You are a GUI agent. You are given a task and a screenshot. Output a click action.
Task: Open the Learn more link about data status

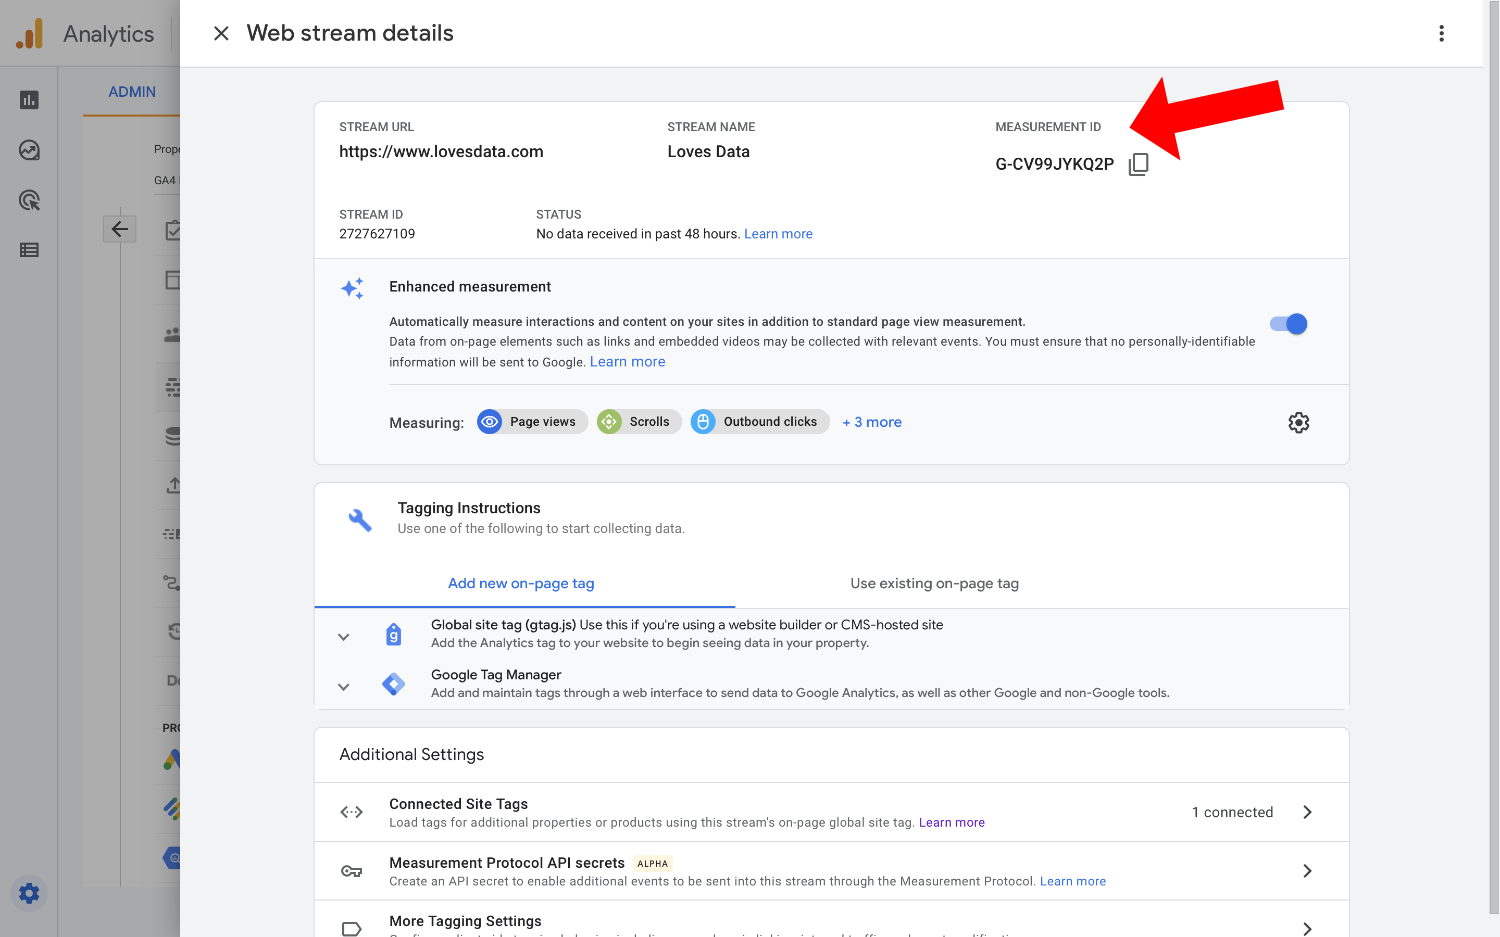click(778, 233)
